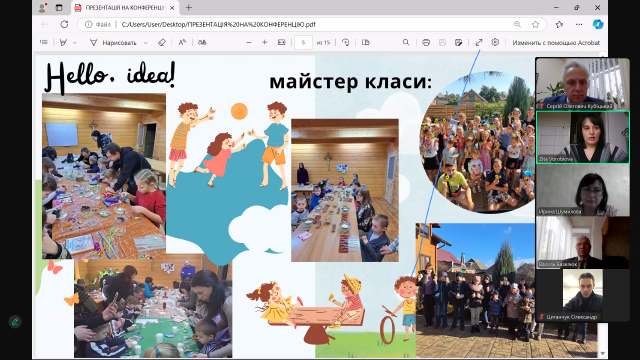Rotate the PDF page
640x360 pixels.
click(345, 42)
